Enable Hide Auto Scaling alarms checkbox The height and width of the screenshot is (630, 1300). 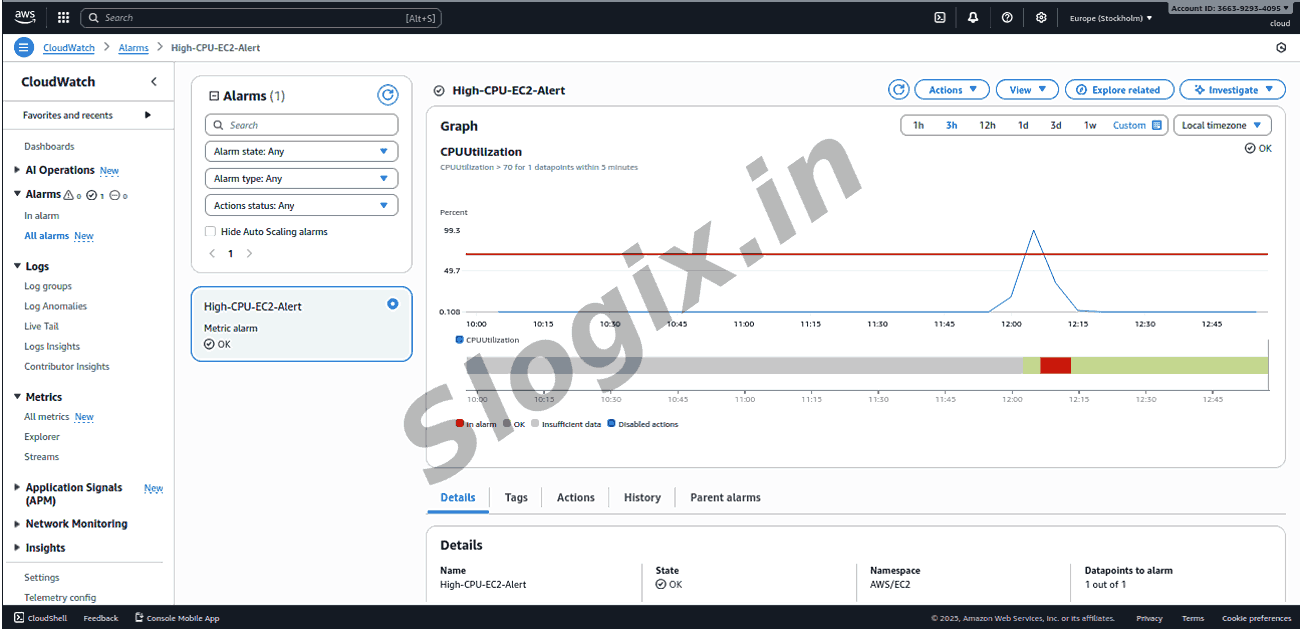(x=210, y=232)
